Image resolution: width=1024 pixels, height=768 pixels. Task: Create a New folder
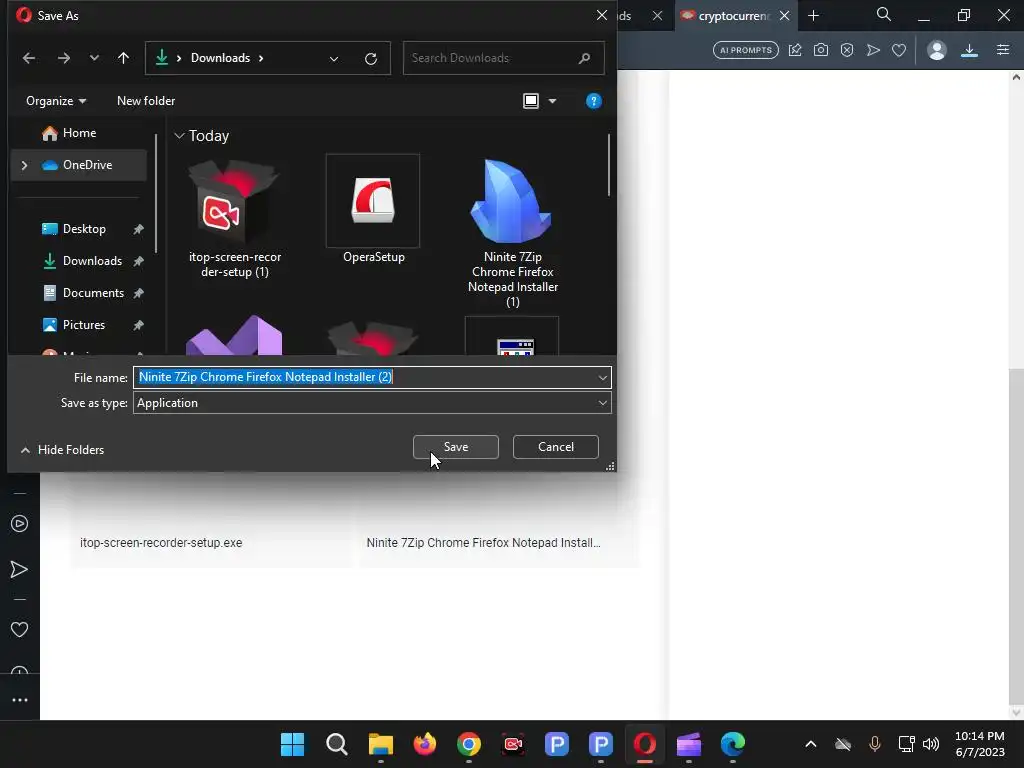tap(146, 101)
